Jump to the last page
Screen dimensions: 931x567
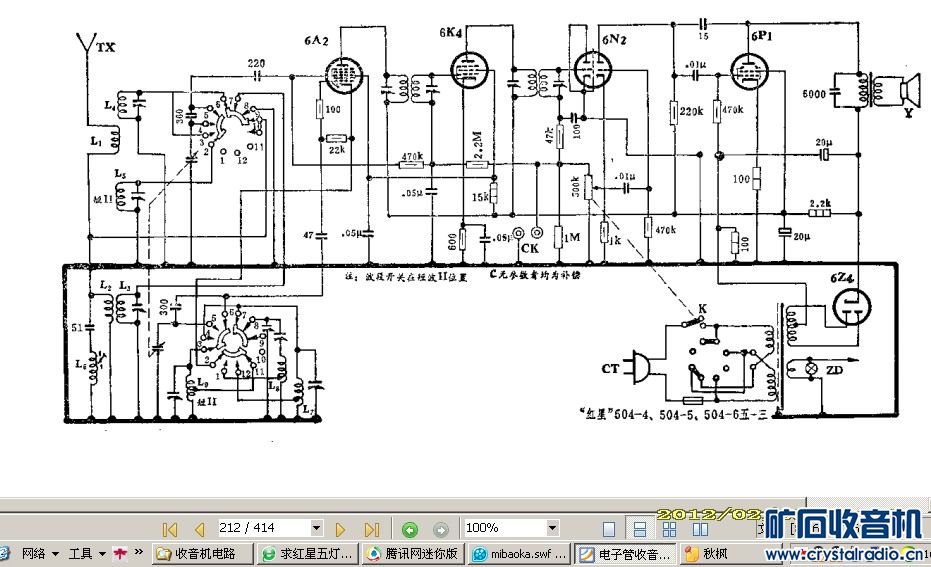click(x=371, y=528)
